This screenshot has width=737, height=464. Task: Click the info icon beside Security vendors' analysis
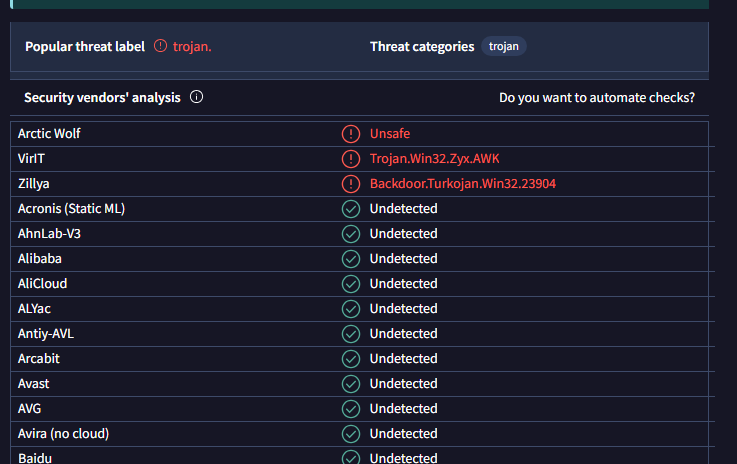[x=196, y=97]
